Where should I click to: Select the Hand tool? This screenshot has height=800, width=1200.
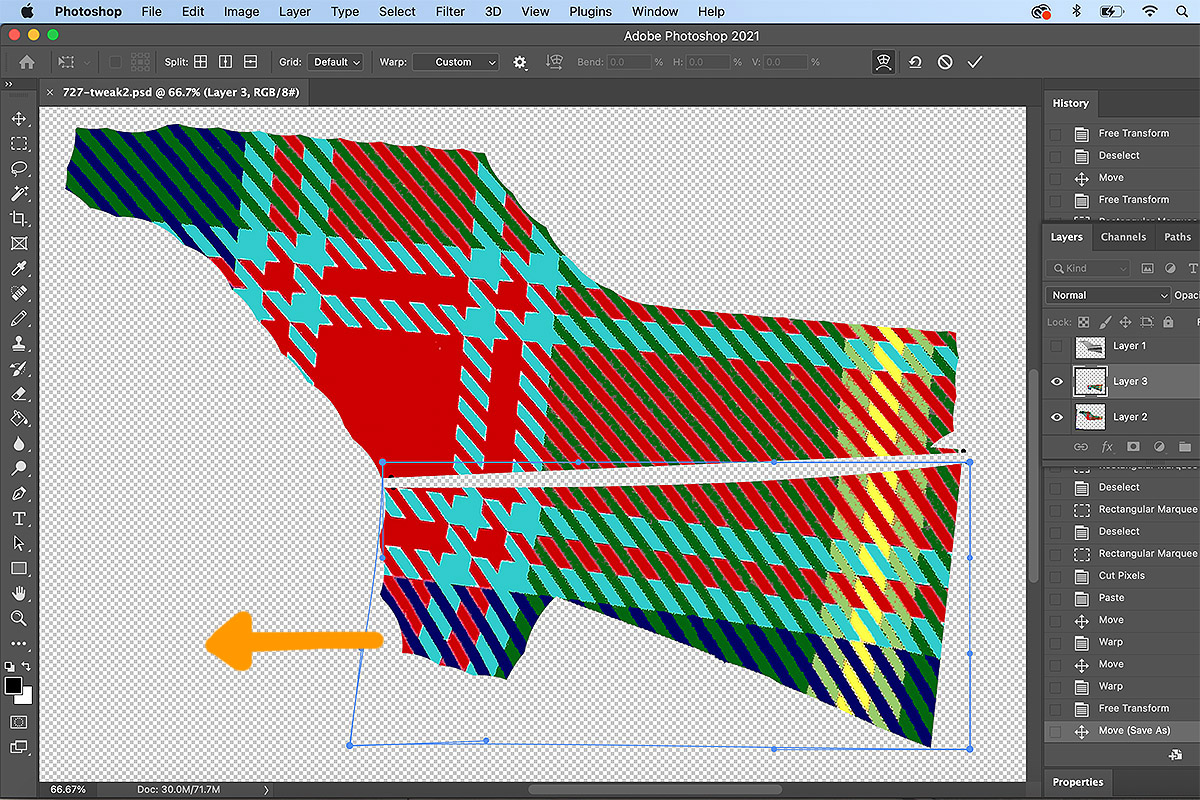click(19, 594)
